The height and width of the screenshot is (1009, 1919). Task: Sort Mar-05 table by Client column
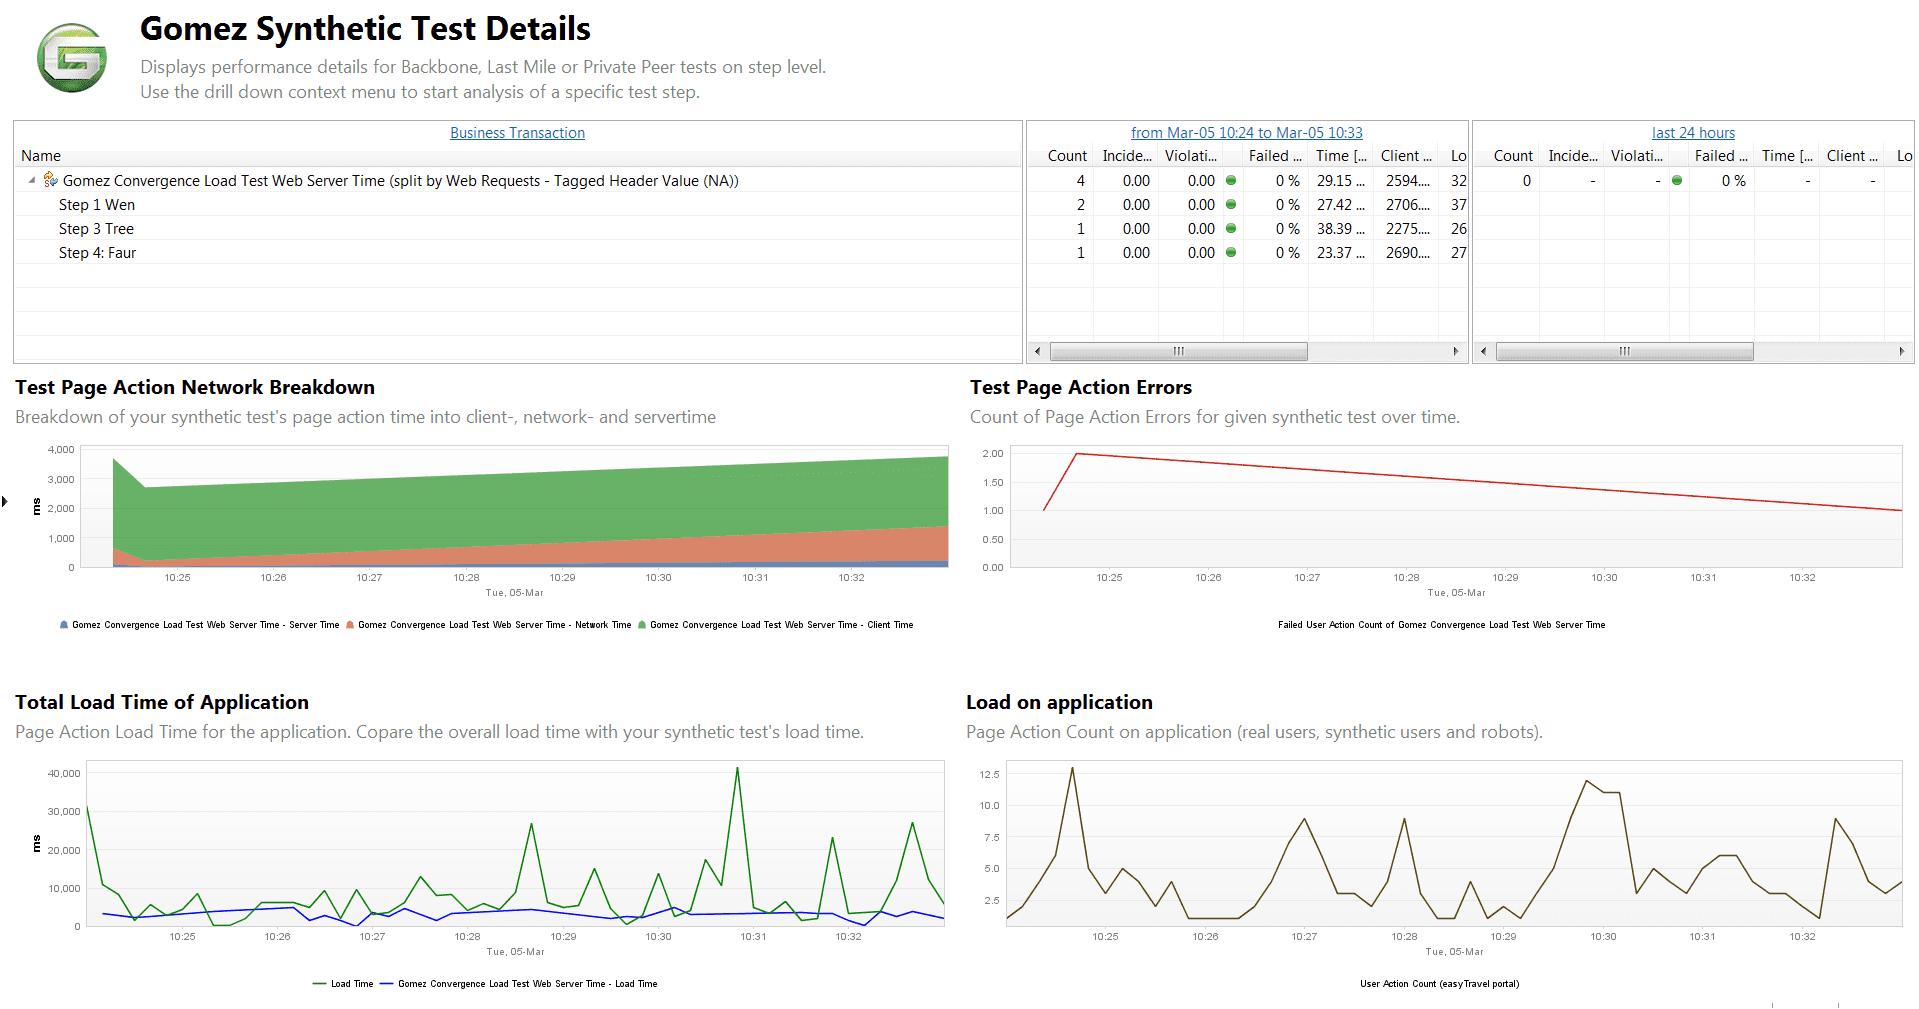click(1406, 156)
